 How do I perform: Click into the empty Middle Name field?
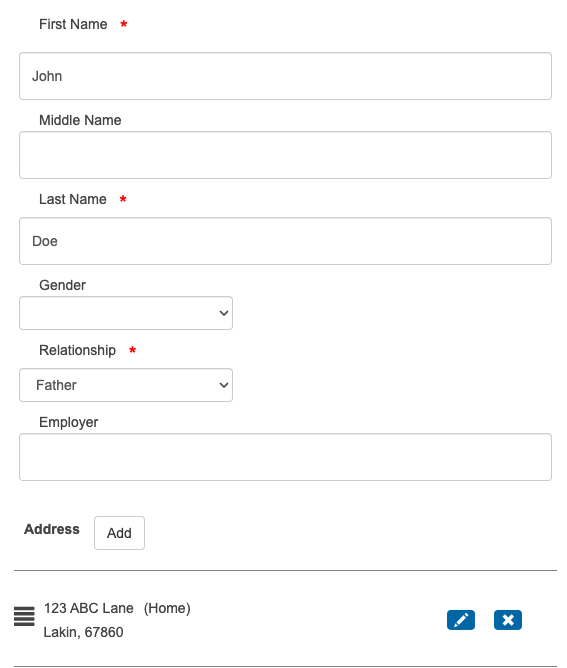pos(285,155)
